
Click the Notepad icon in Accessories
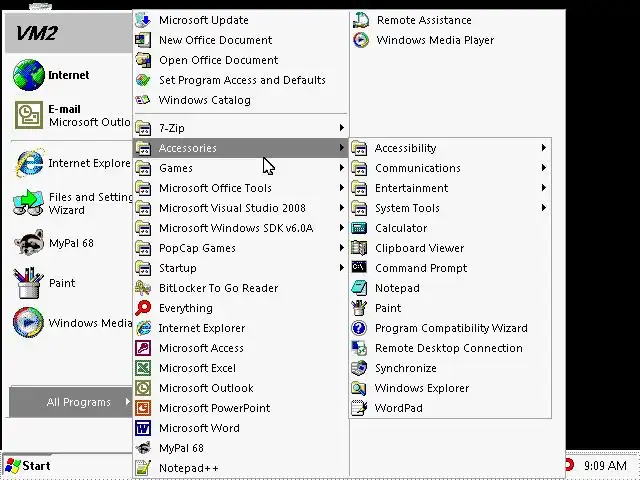point(359,288)
